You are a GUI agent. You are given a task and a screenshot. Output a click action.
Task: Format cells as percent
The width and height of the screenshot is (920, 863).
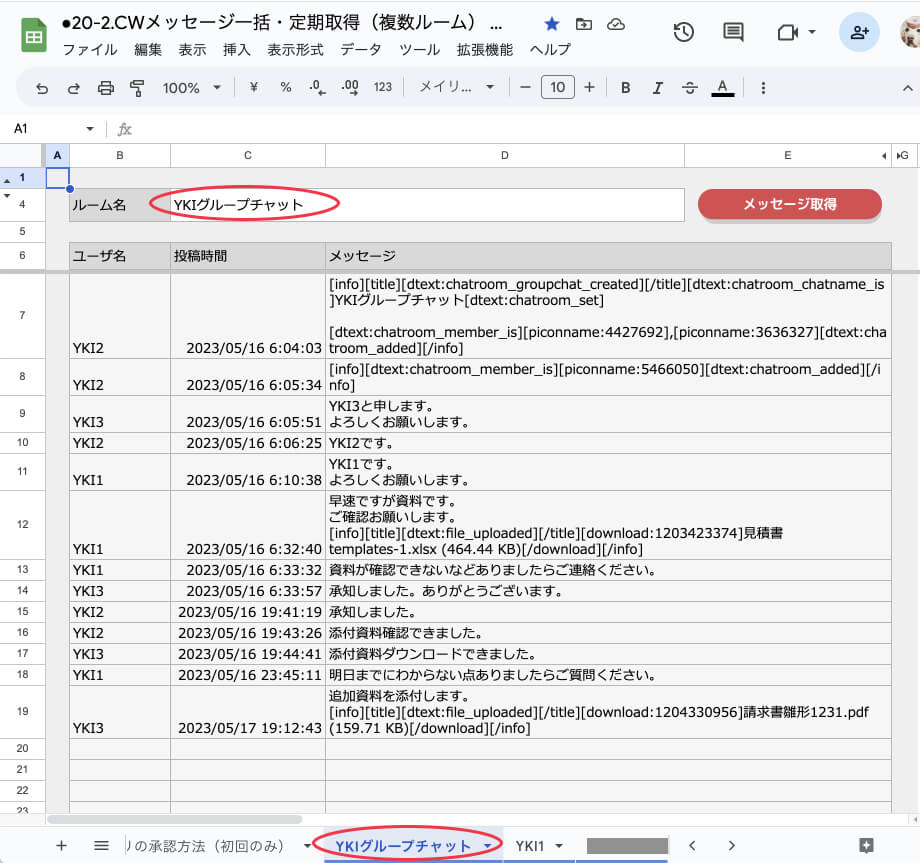[286, 87]
